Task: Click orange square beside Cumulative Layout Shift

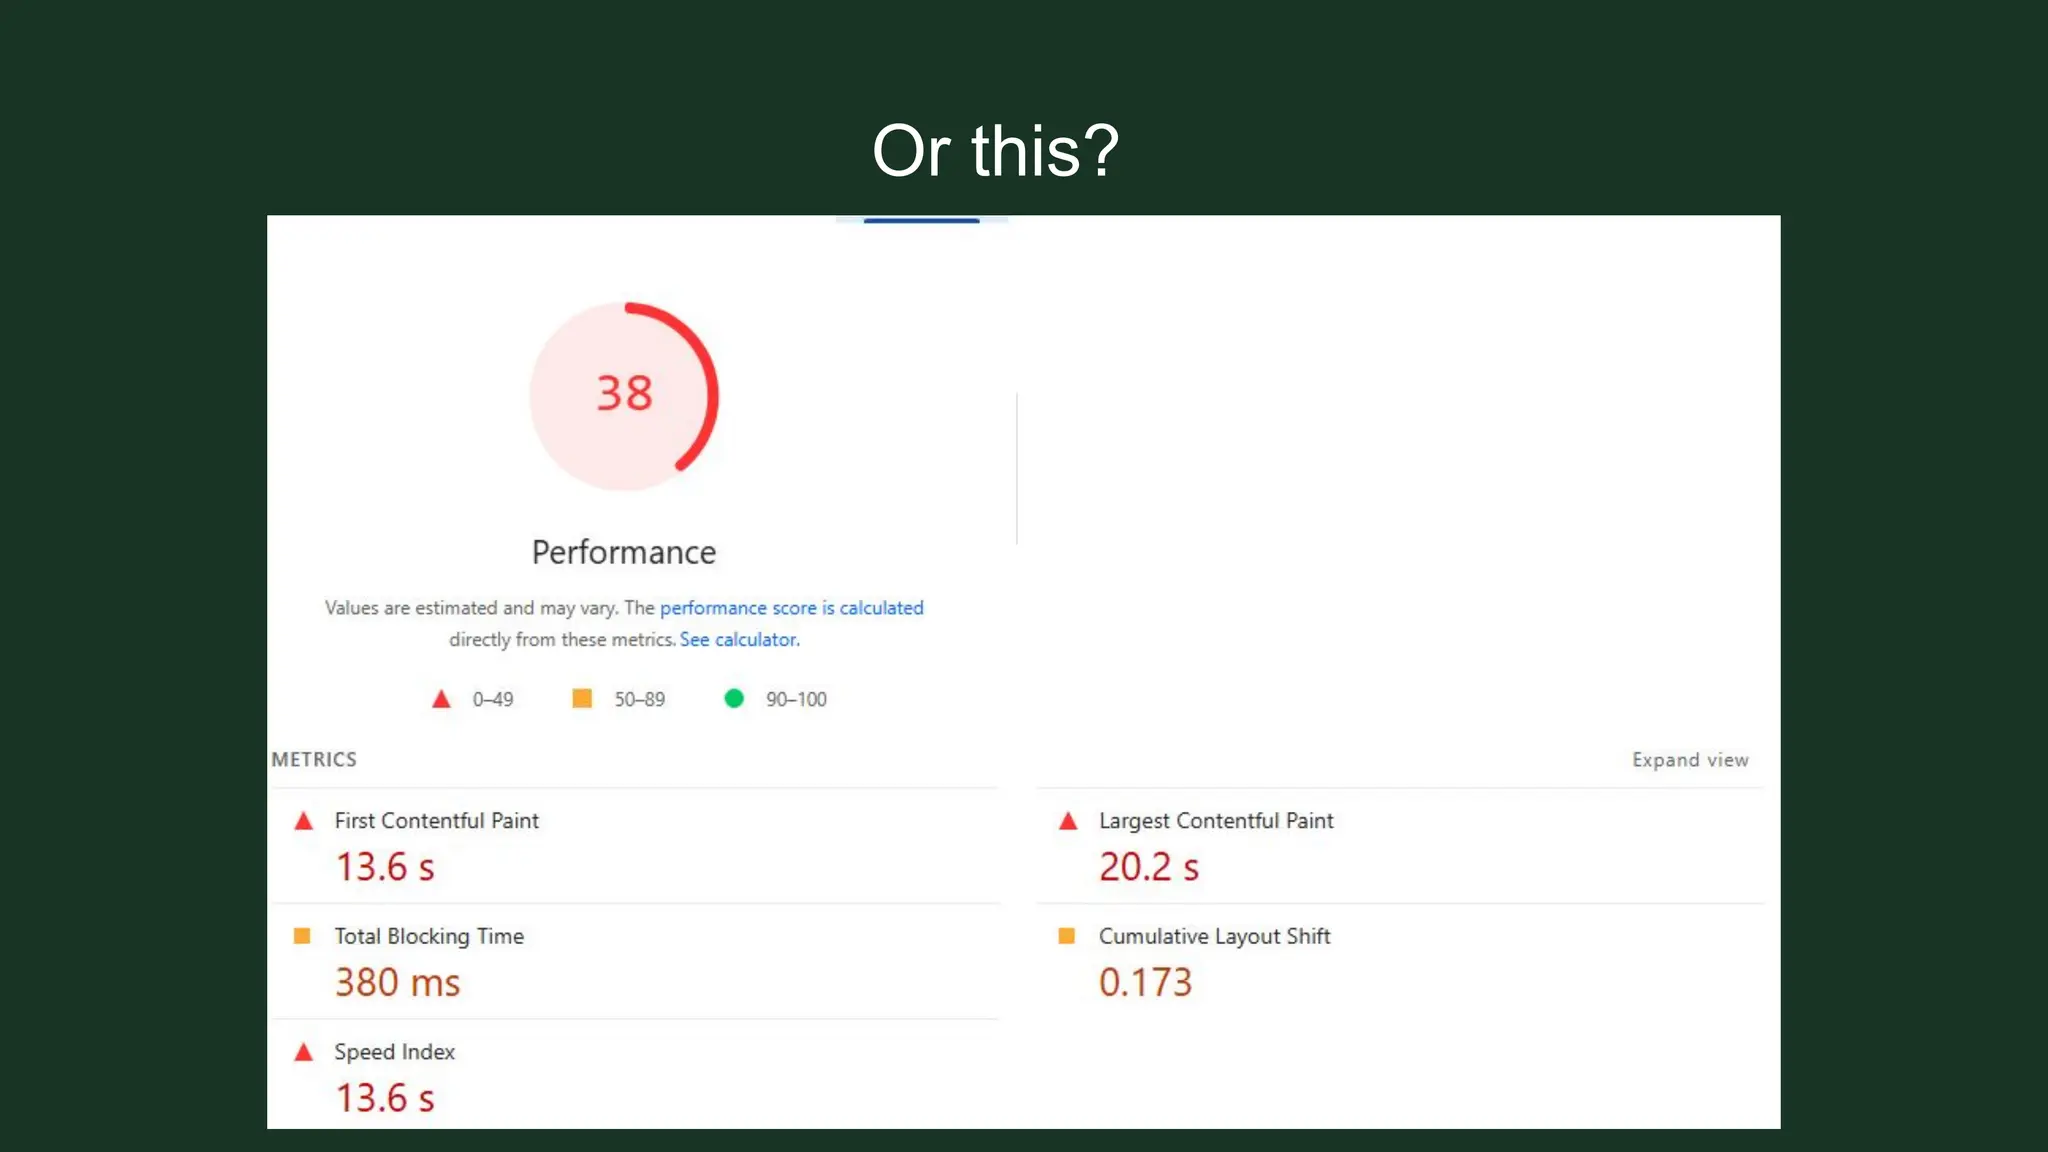Action: [1067, 936]
